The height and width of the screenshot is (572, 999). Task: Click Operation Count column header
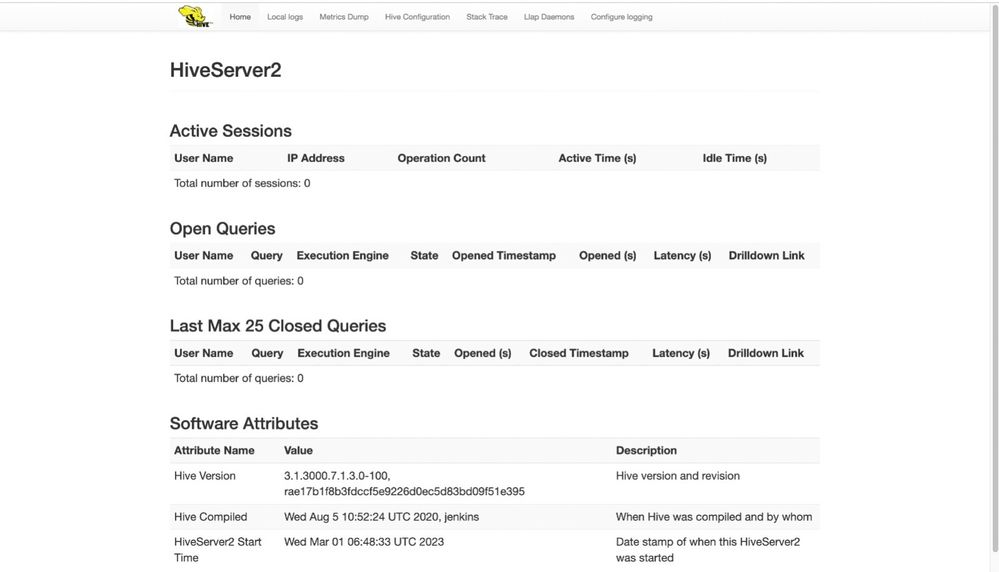(442, 158)
